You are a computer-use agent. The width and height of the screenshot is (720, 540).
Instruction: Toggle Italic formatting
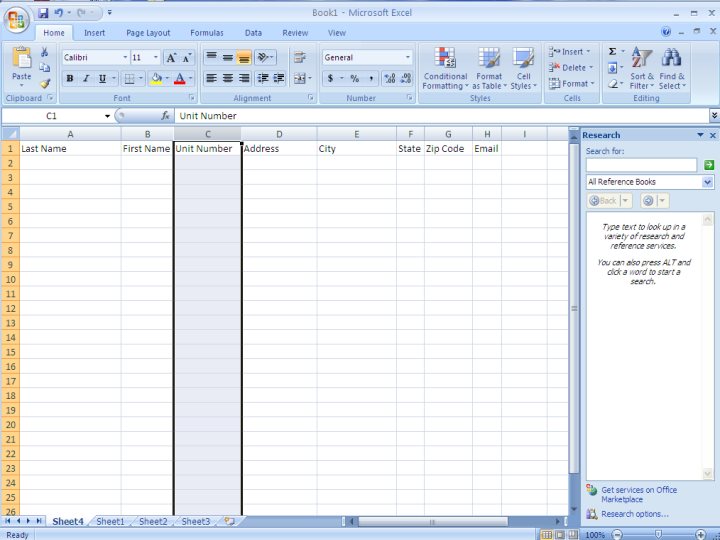coord(86,79)
